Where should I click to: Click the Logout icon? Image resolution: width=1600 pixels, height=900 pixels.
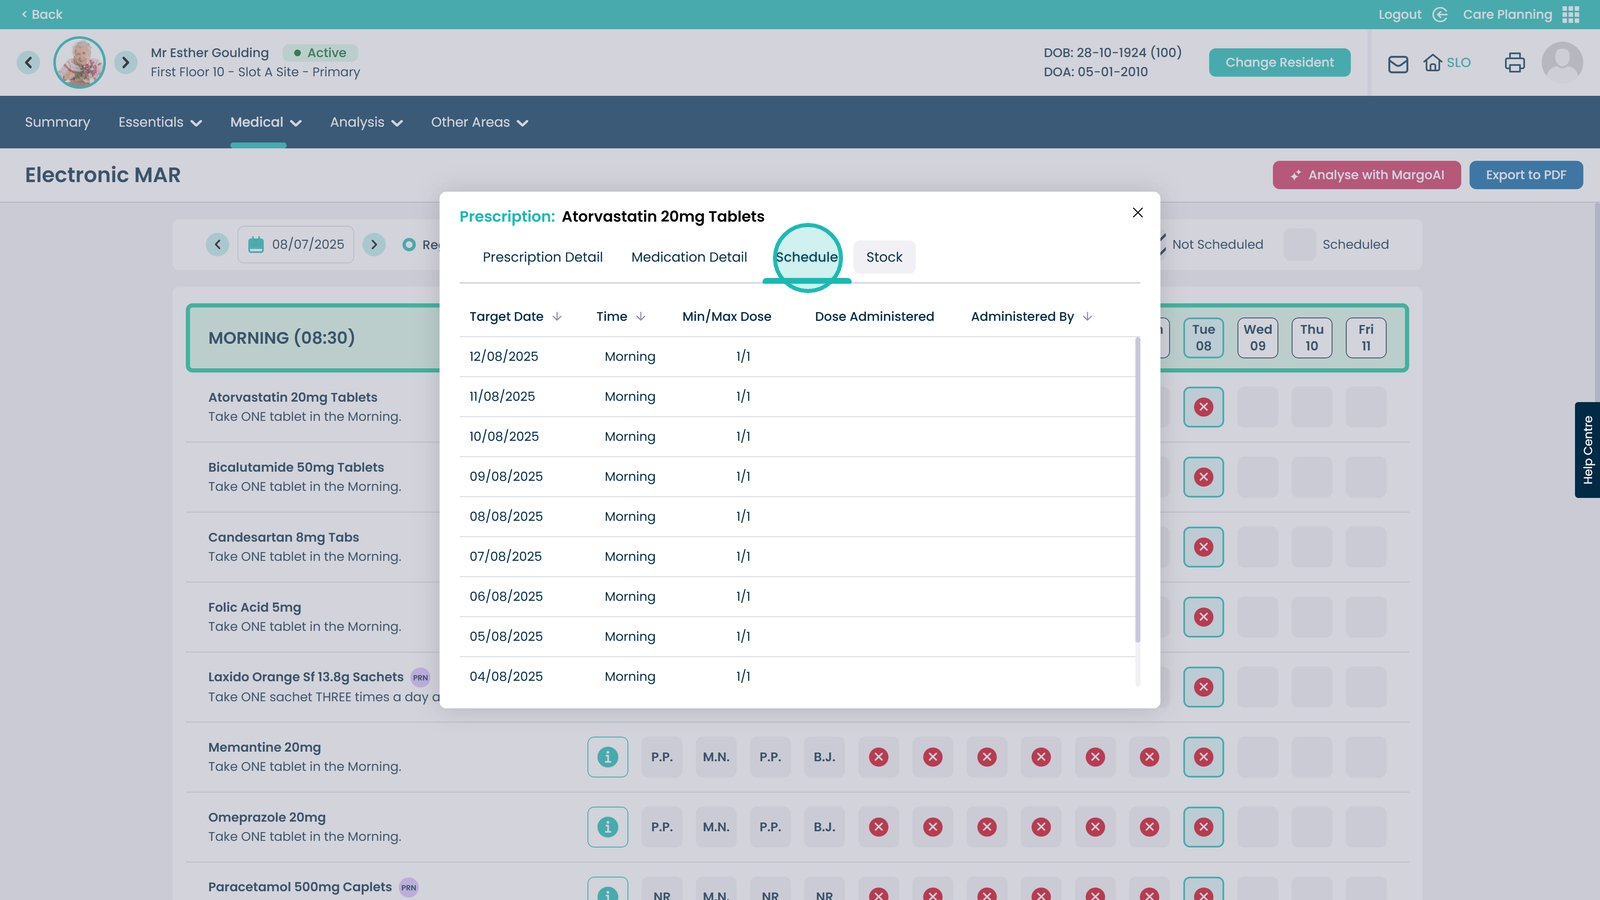pos(1440,14)
